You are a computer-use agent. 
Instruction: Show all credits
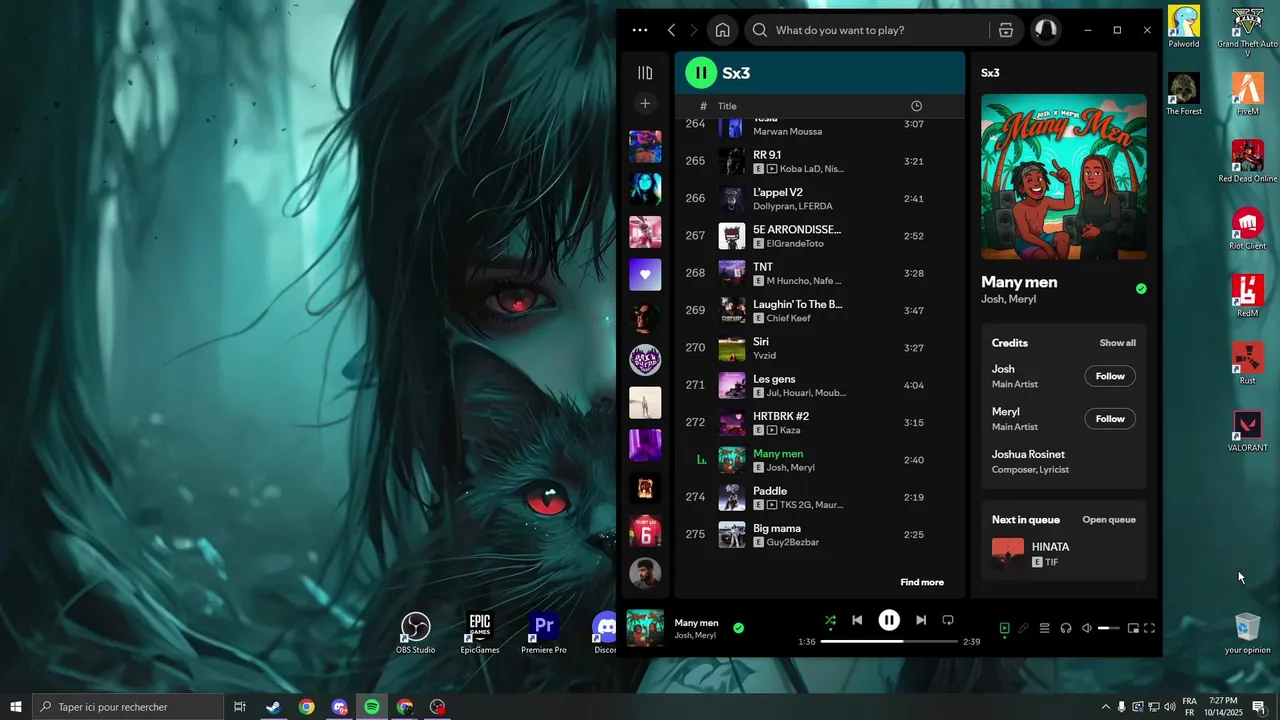1117,343
